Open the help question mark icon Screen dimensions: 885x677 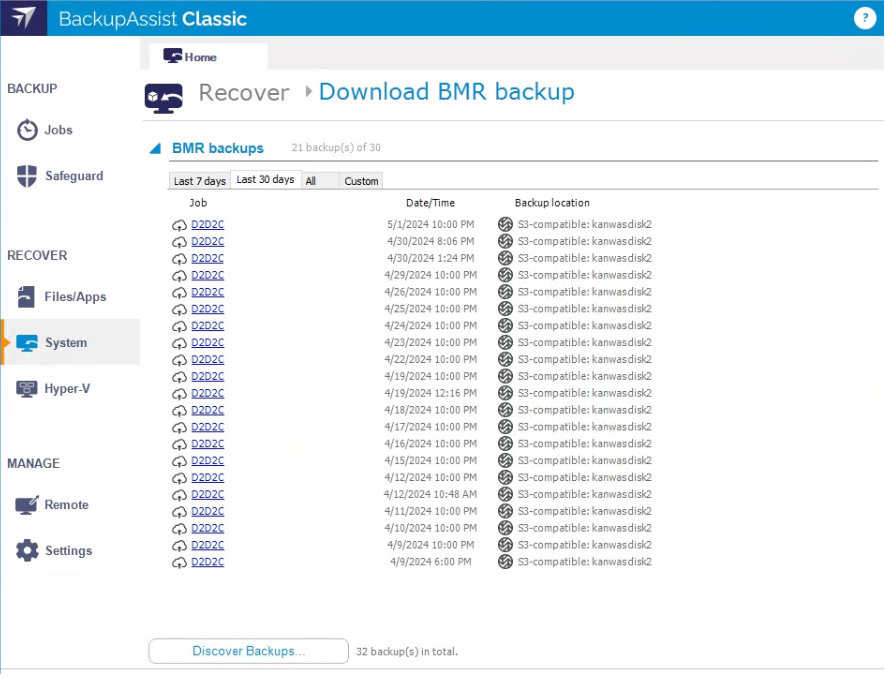click(865, 18)
